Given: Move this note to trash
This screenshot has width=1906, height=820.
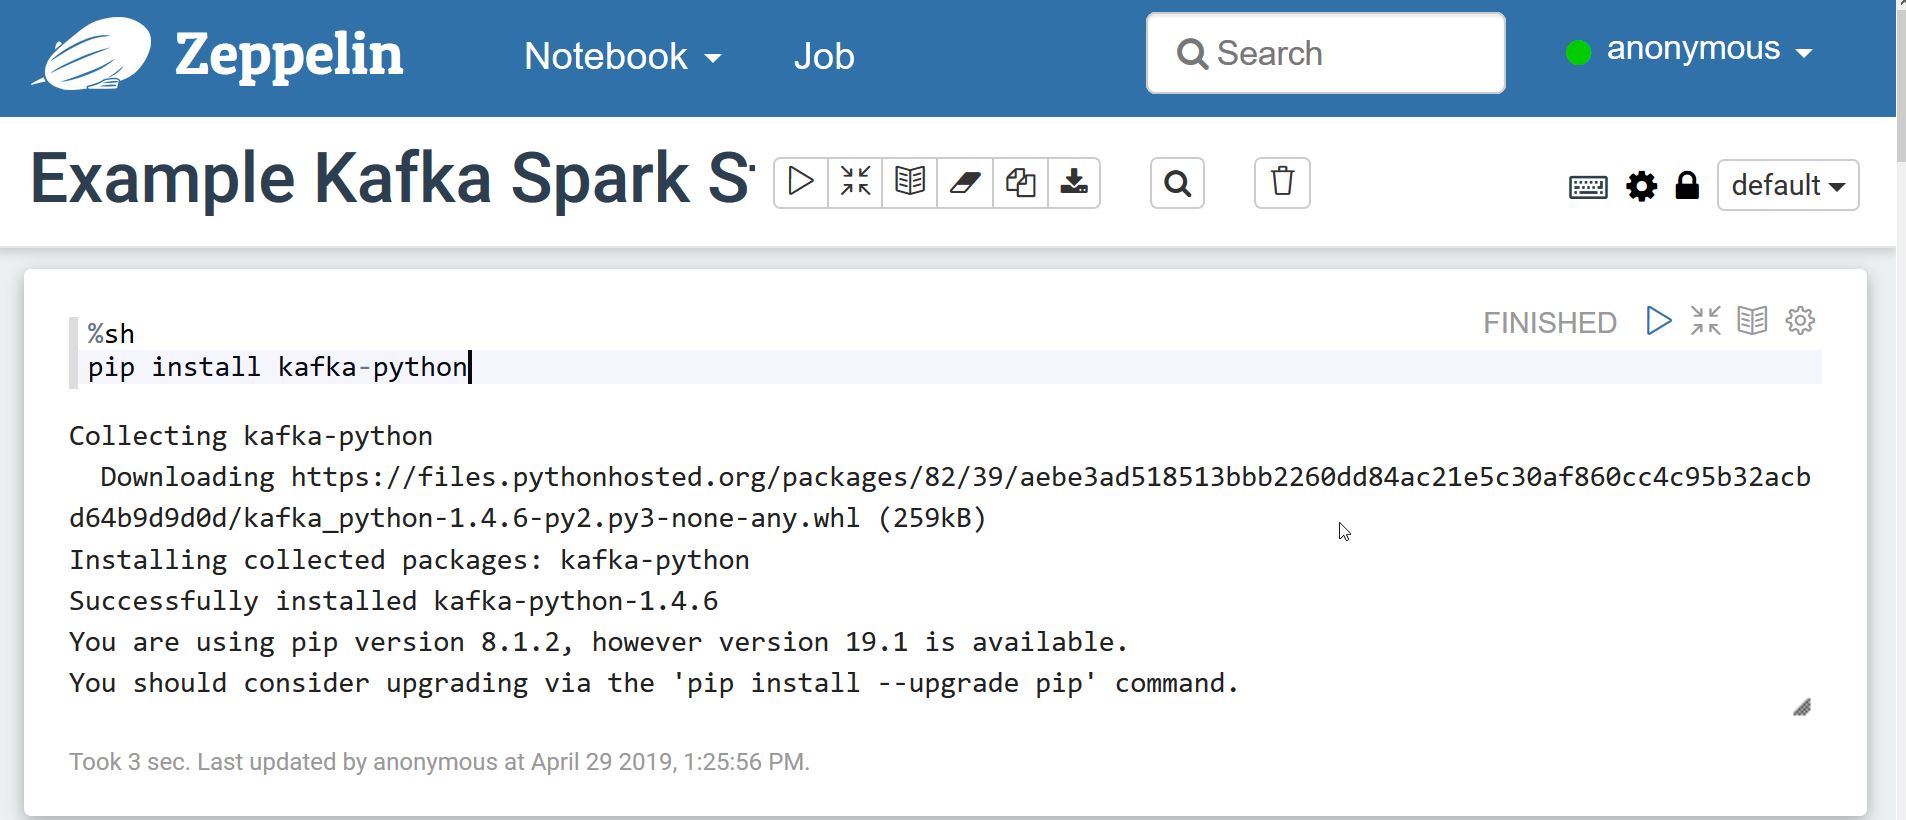Looking at the screenshot, I should pos(1282,183).
